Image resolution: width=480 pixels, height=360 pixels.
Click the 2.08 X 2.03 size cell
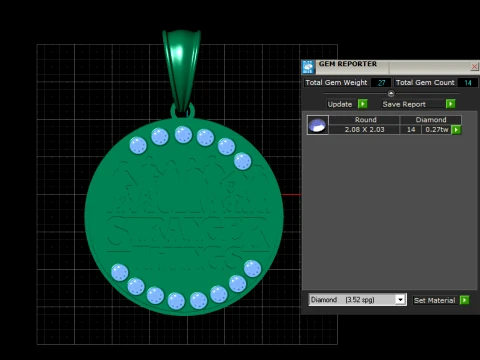(364, 130)
